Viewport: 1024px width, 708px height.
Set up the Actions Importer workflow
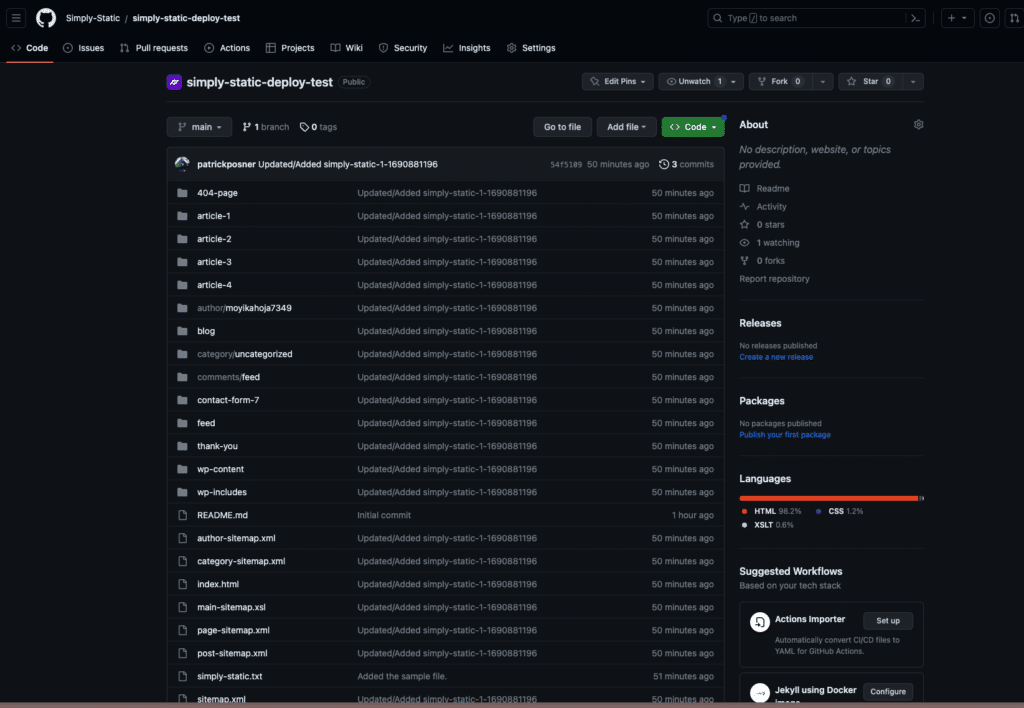tap(888, 620)
